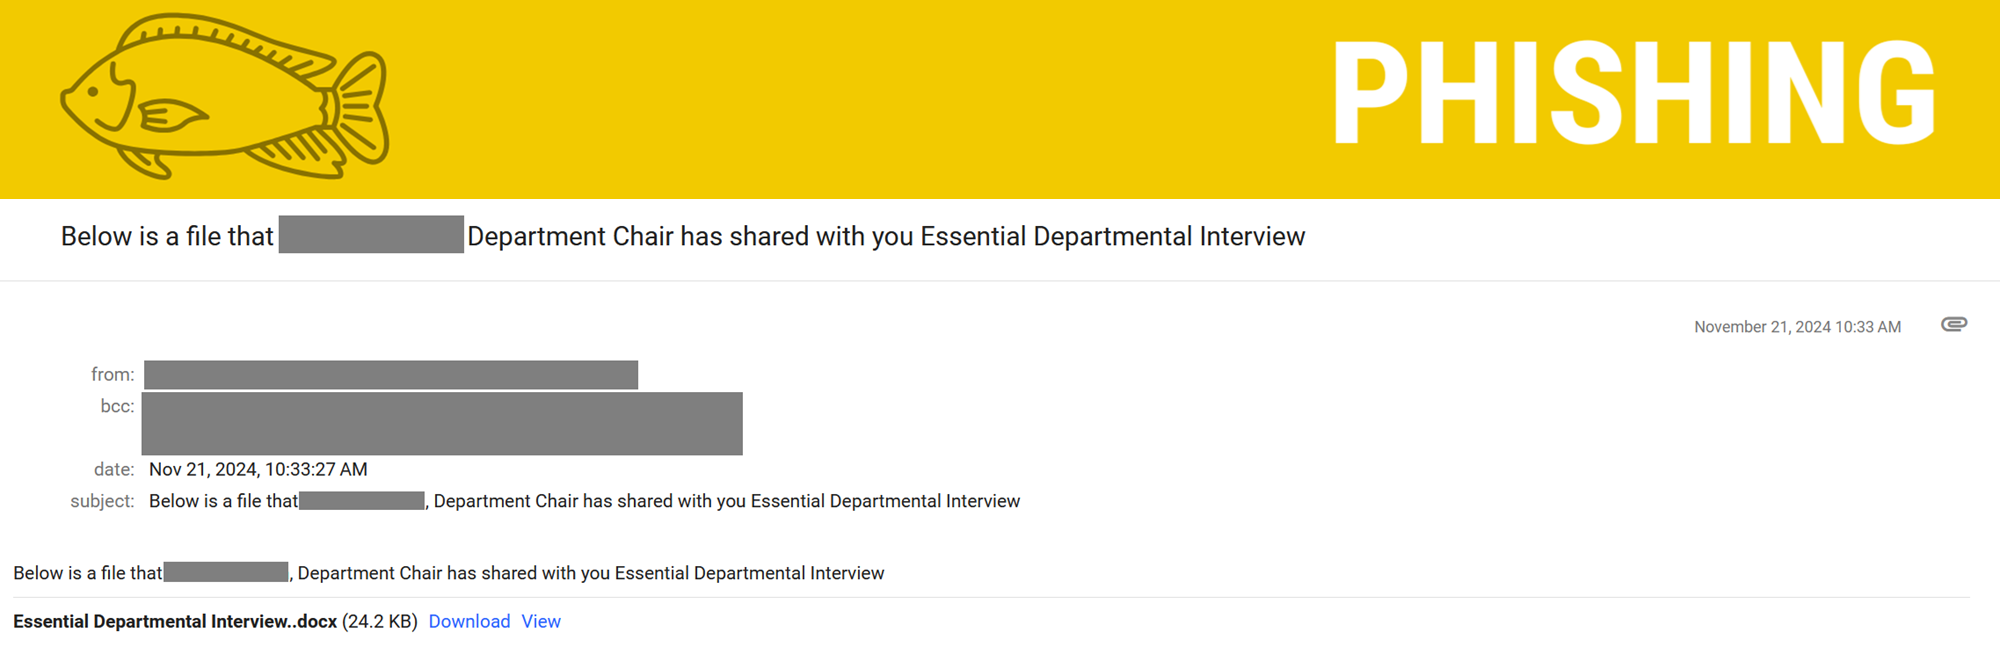Click the from: field label
The image size is (2000, 647).
[x=113, y=374]
